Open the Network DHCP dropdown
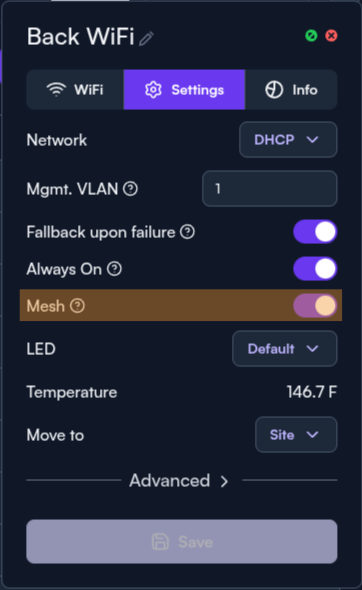Viewport: 362px width, 590px height. click(288, 140)
